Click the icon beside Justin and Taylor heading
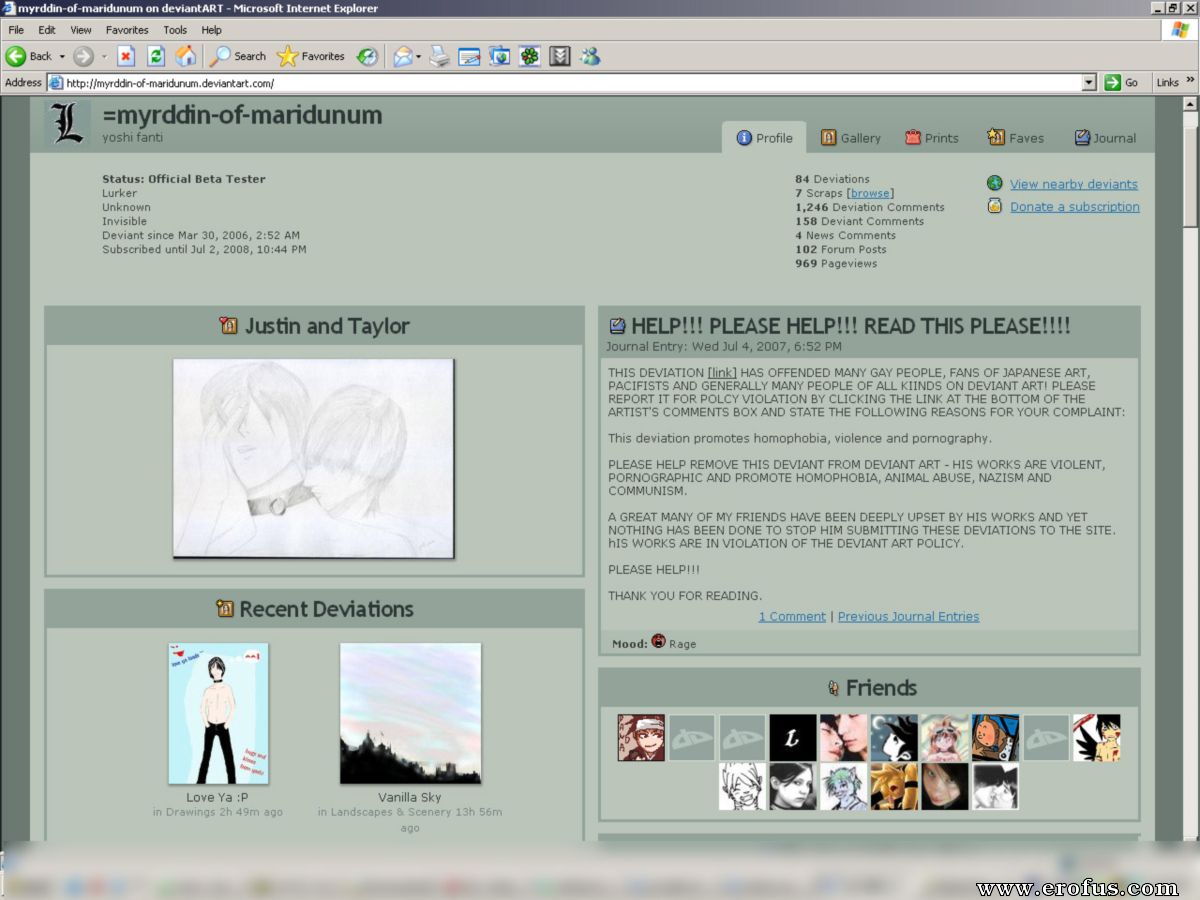Screen dimensions: 1200x900 (x=229, y=325)
